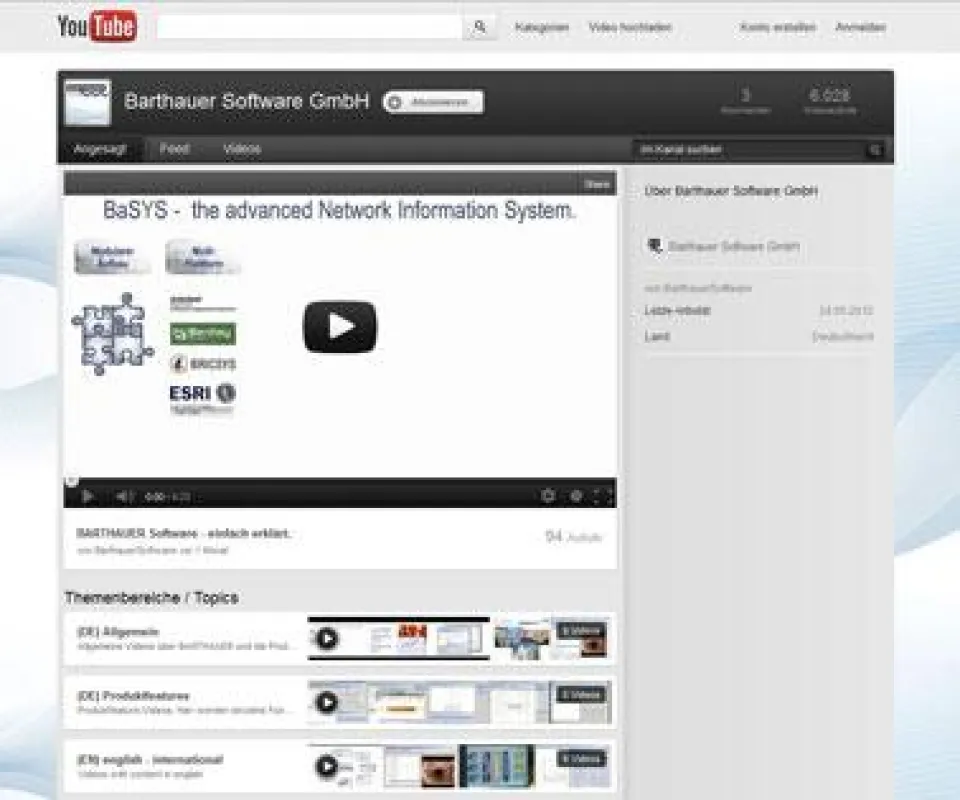
Task: Mute the video with the speaker icon
Action: tap(124, 496)
